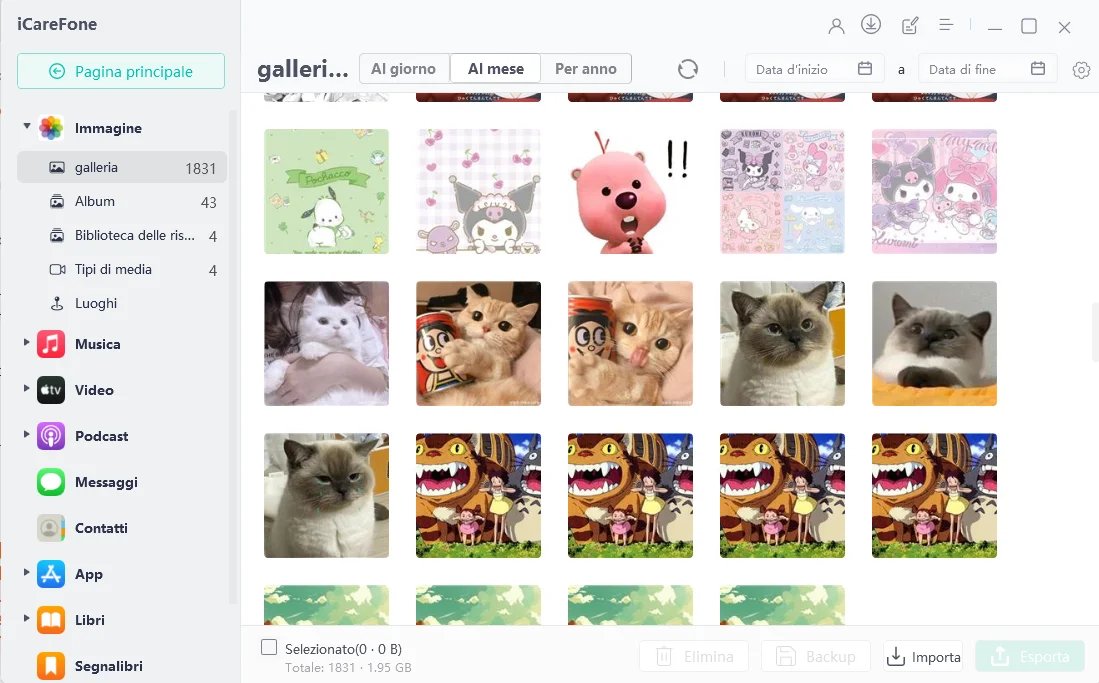Screen dimensions: 1099x683
Task: Click the Data d'inizio date field
Action: click(x=814, y=69)
